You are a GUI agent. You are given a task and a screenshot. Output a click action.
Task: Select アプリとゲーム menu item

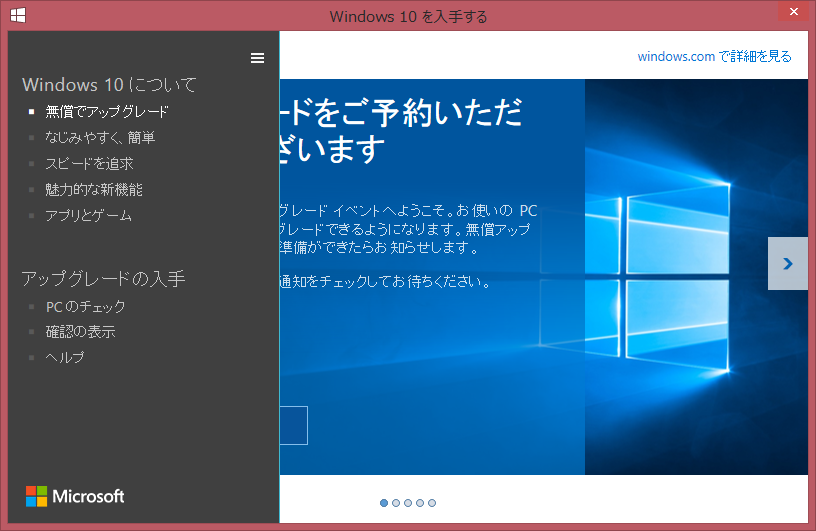(x=88, y=216)
